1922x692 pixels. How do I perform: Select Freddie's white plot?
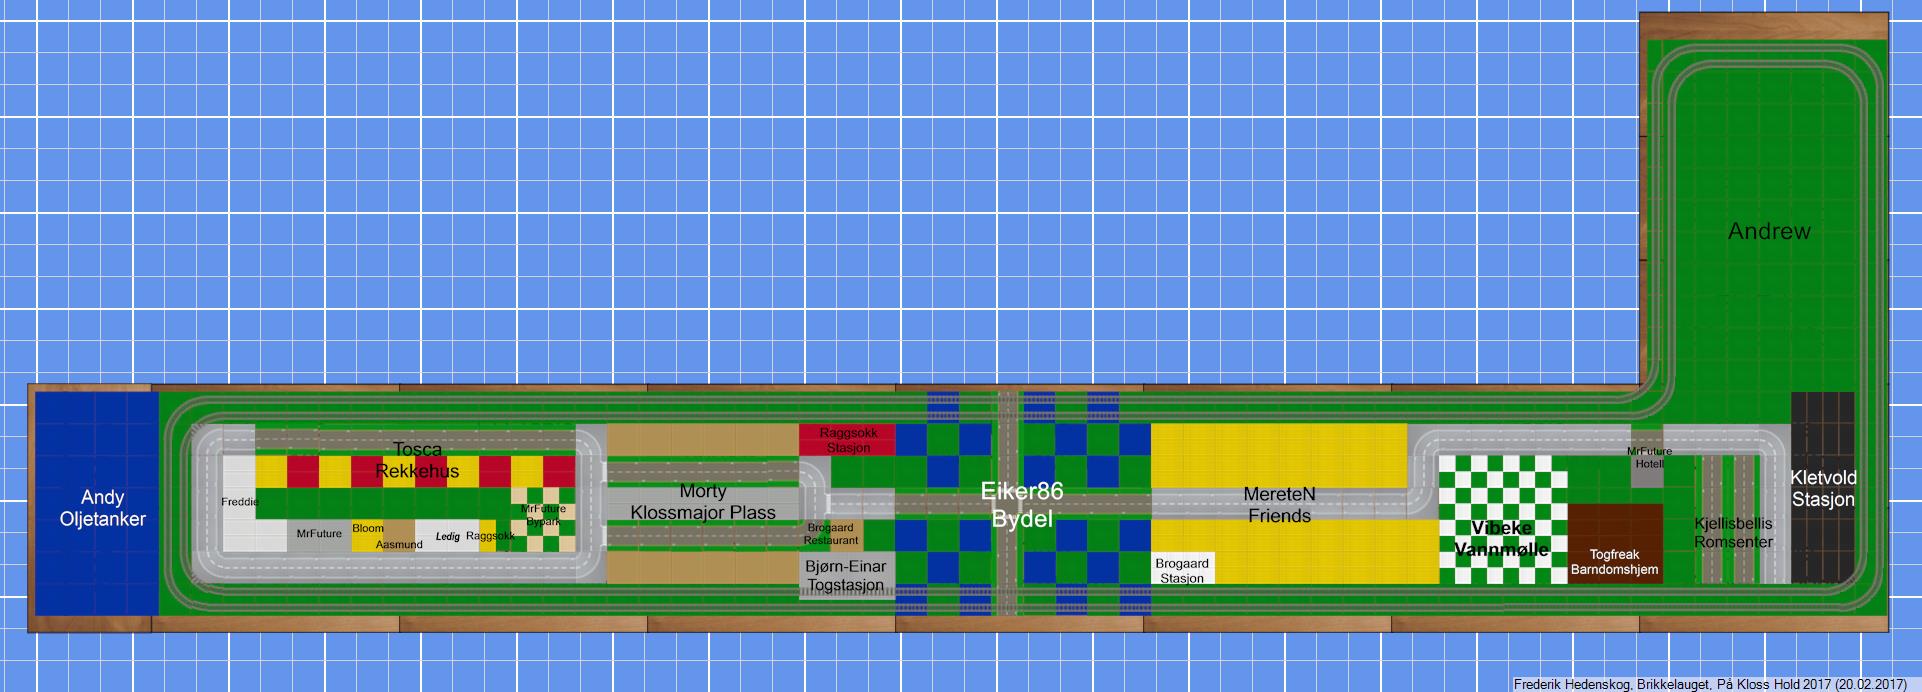click(240, 503)
